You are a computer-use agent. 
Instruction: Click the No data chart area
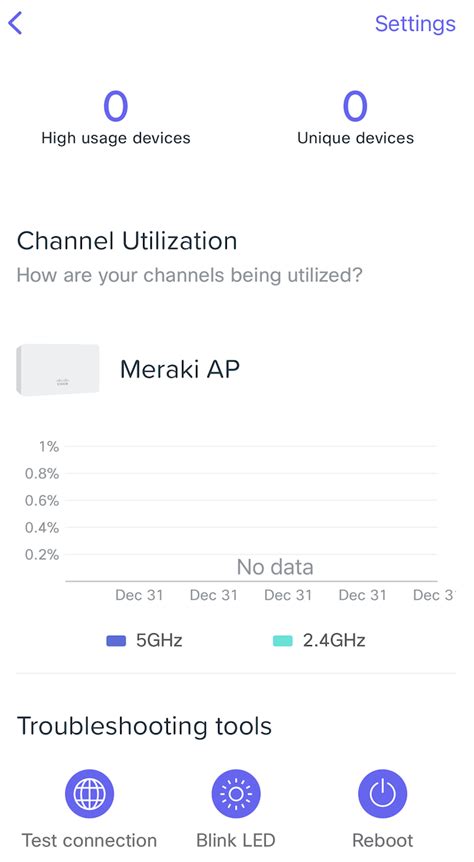(275, 567)
